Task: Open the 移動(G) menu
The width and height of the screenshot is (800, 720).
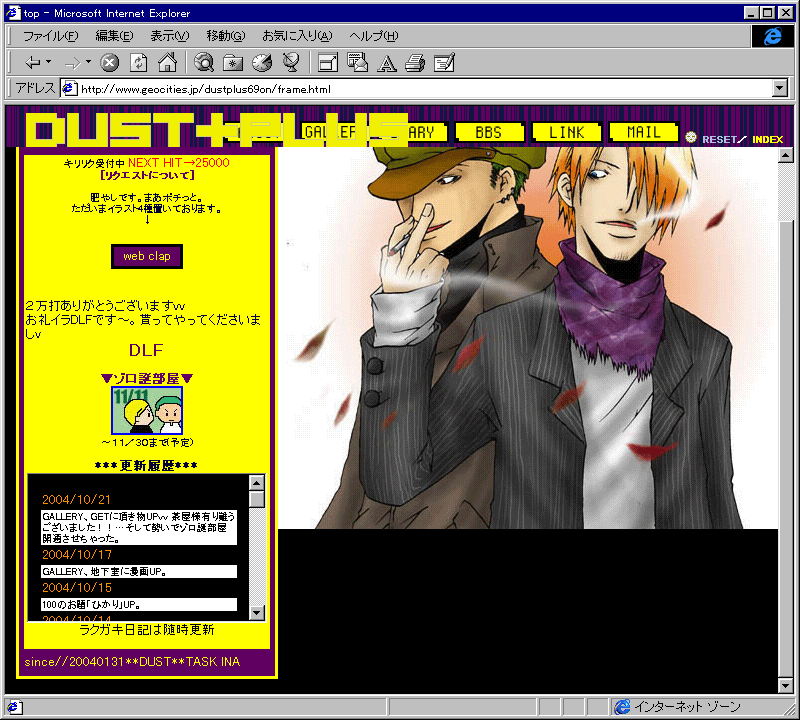Action: (226, 36)
